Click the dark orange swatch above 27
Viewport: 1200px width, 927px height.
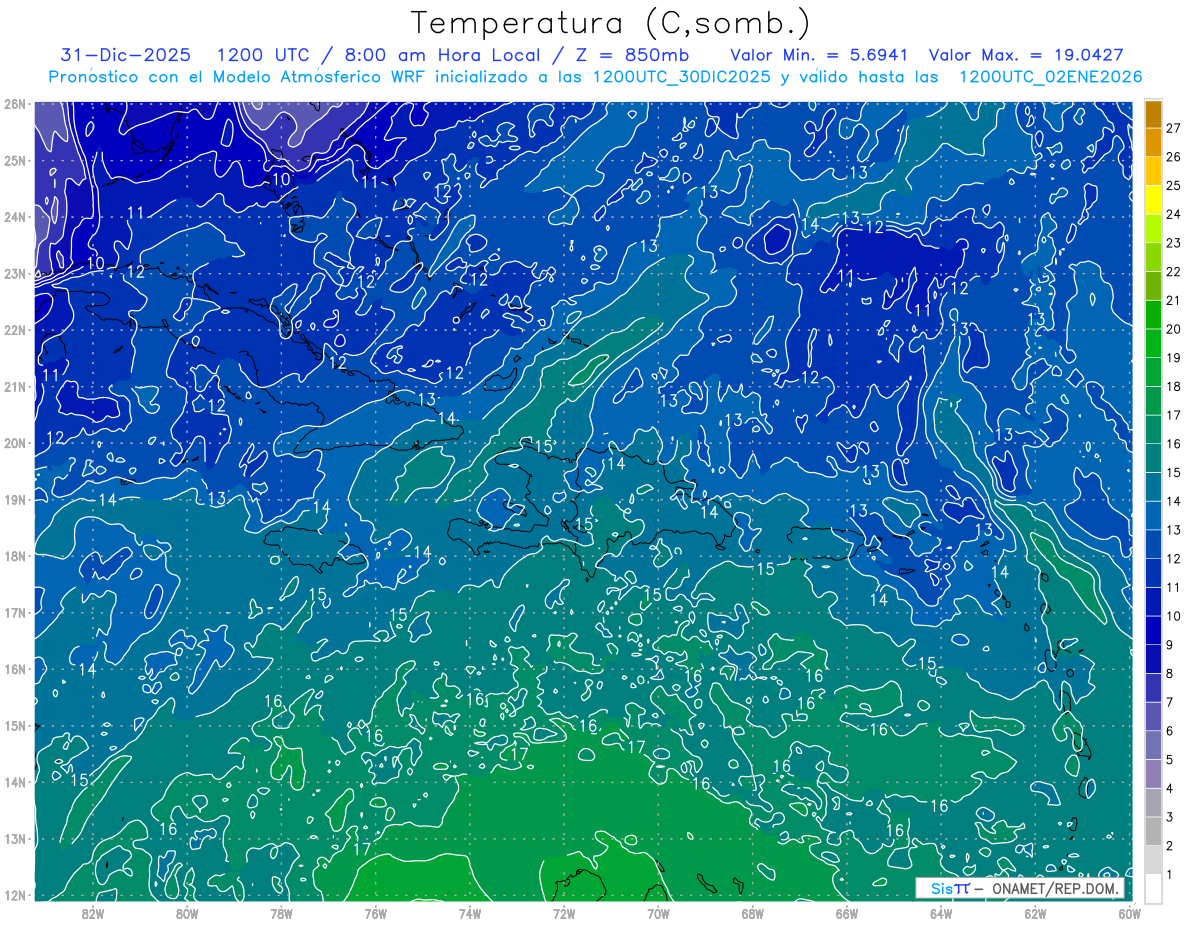(x=1153, y=113)
